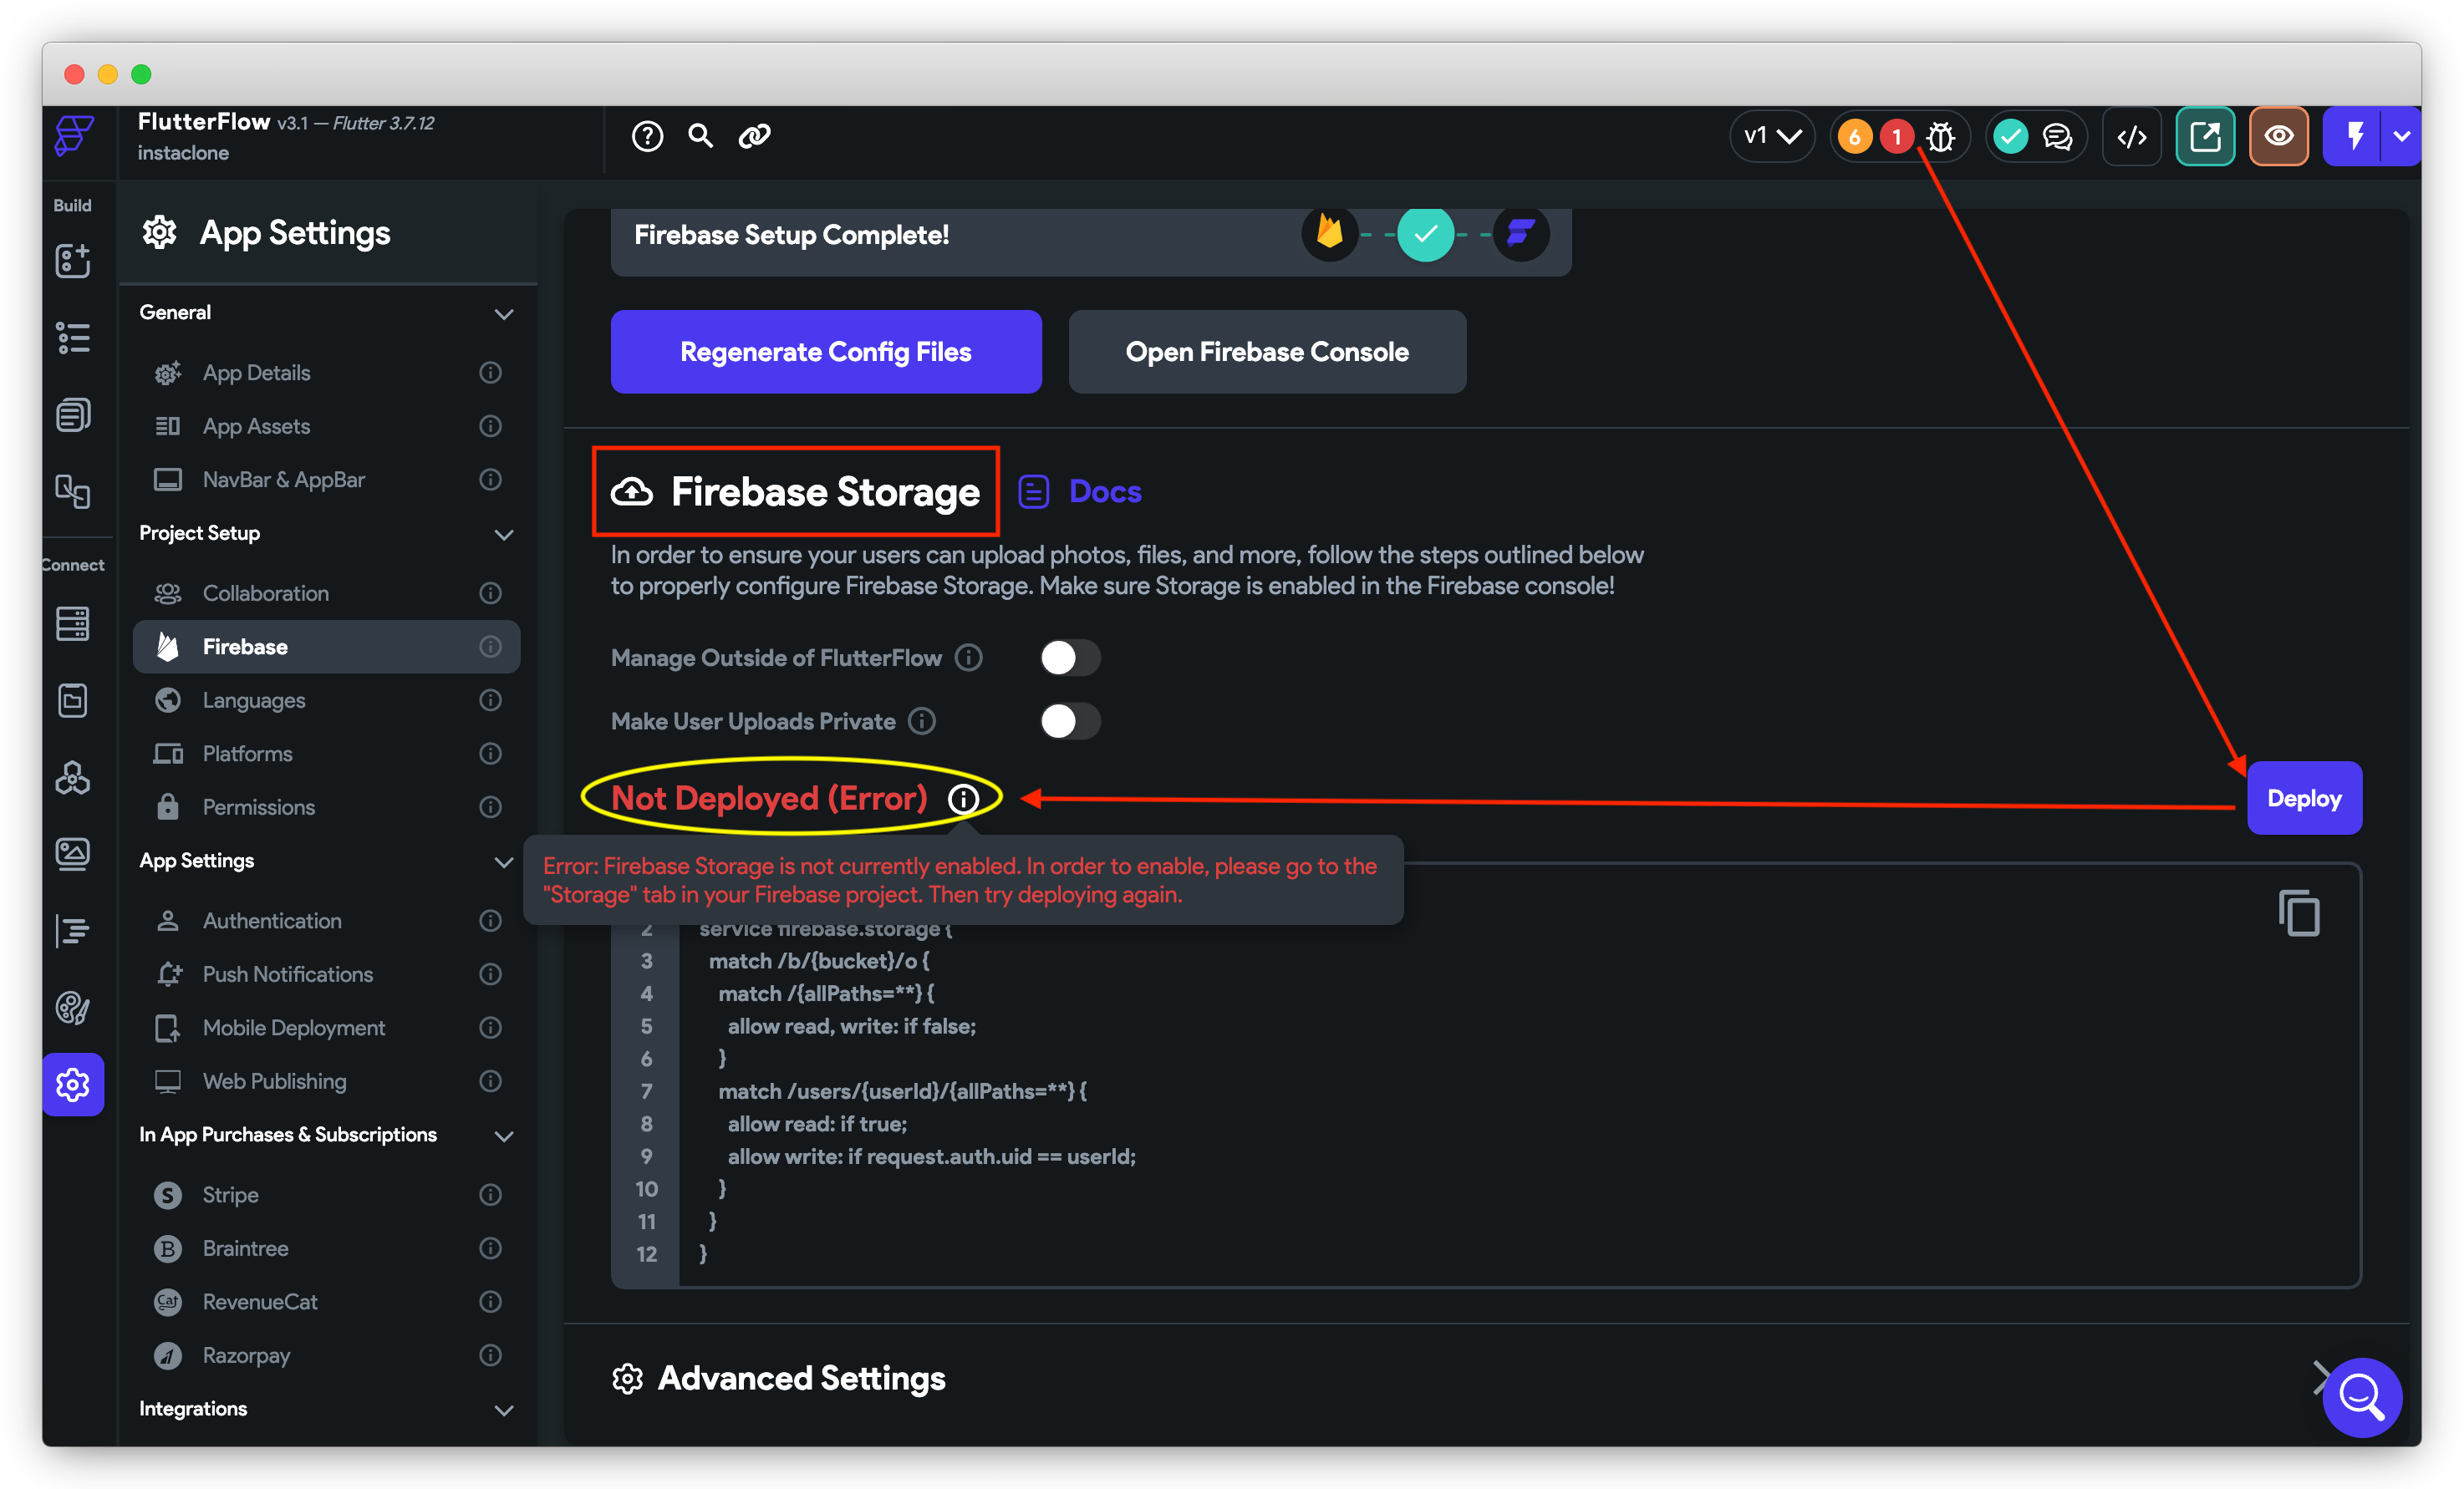
Task: Click the Deploy button
Action: click(x=2304, y=798)
